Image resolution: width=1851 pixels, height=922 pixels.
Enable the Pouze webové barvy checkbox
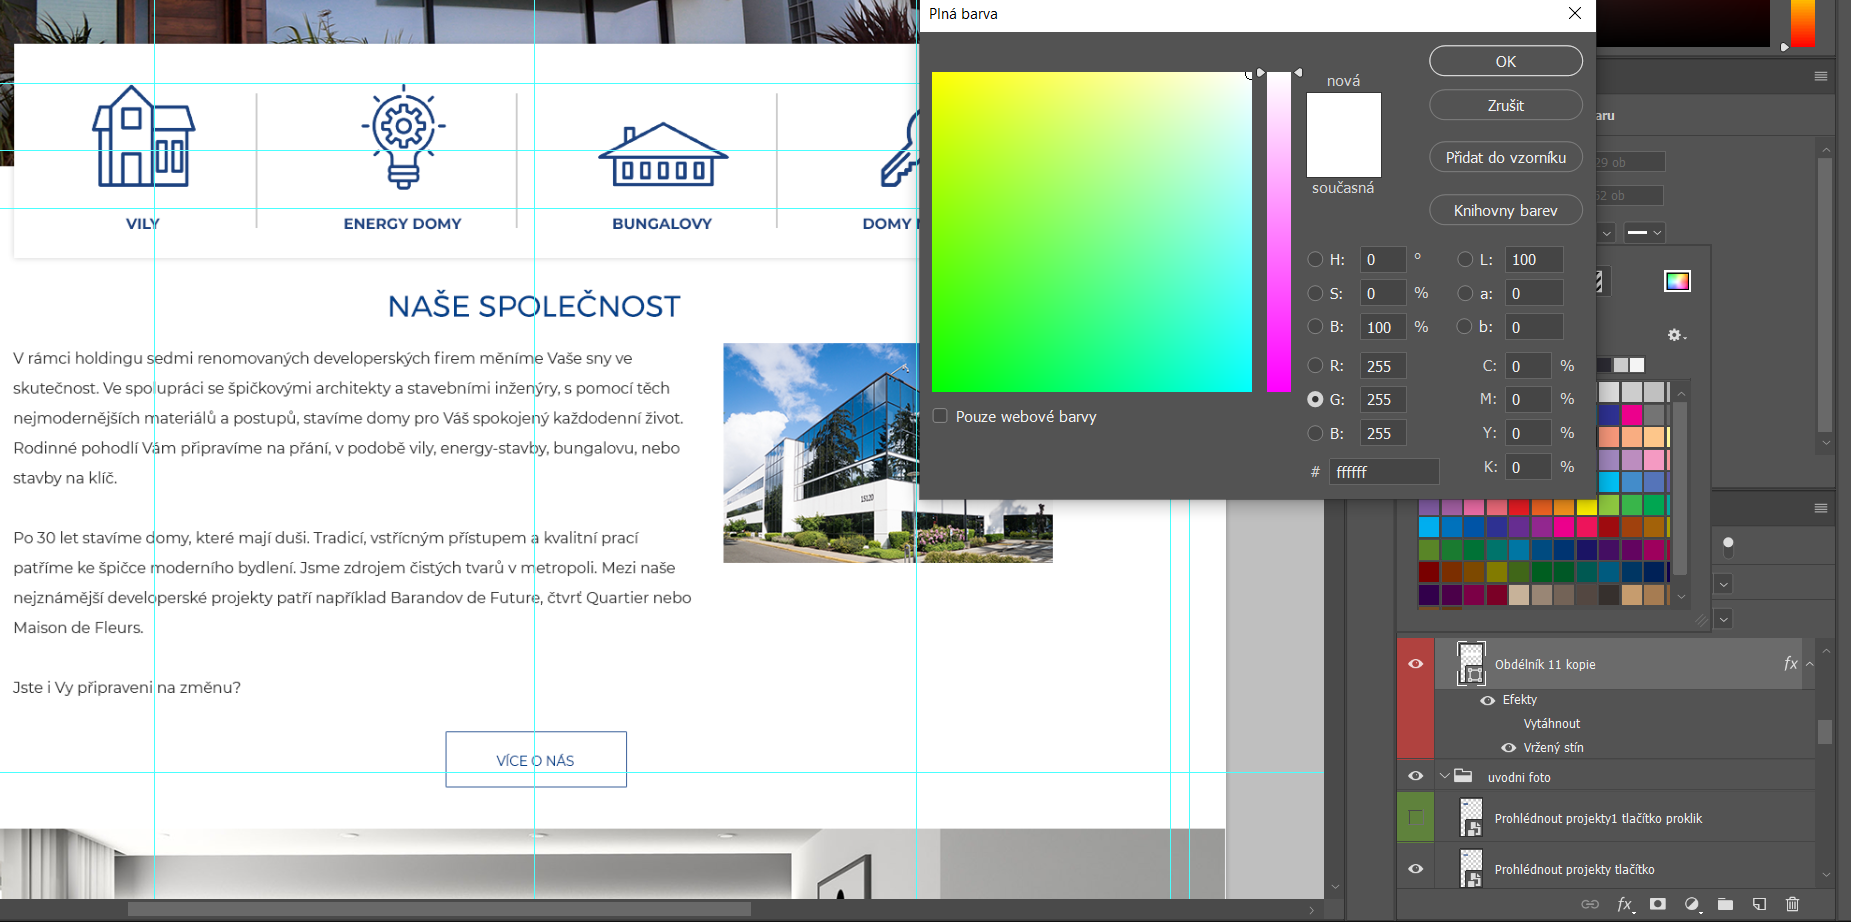[x=940, y=416]
